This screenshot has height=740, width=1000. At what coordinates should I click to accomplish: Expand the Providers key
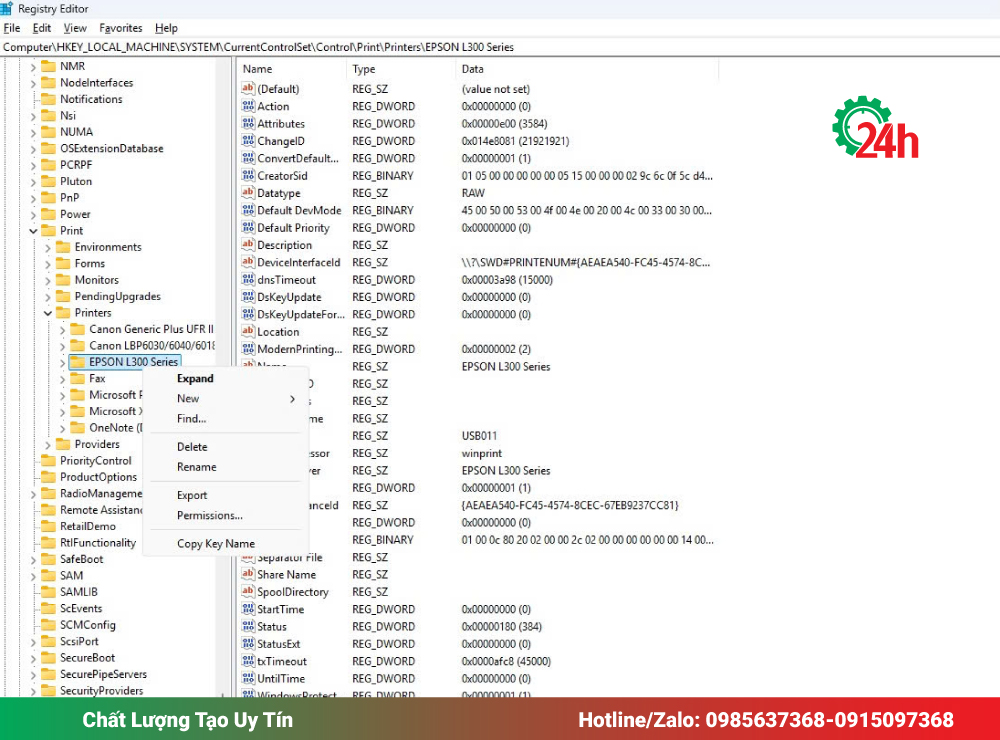click(x=48, y=445)
